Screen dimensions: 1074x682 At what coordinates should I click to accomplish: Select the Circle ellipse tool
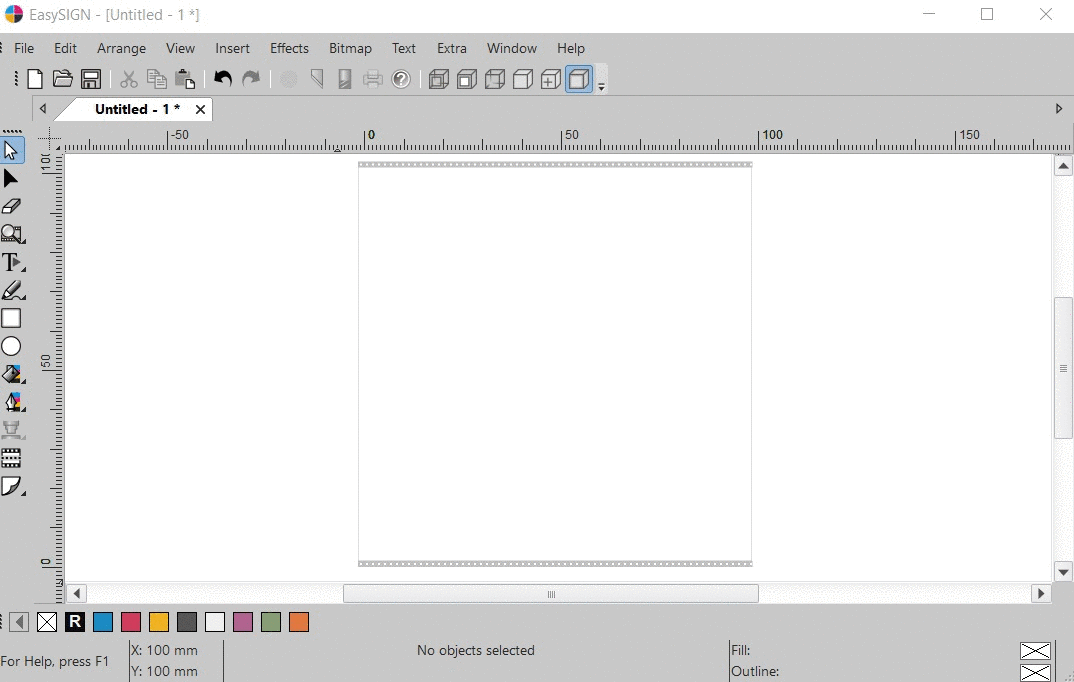(11, 346)
